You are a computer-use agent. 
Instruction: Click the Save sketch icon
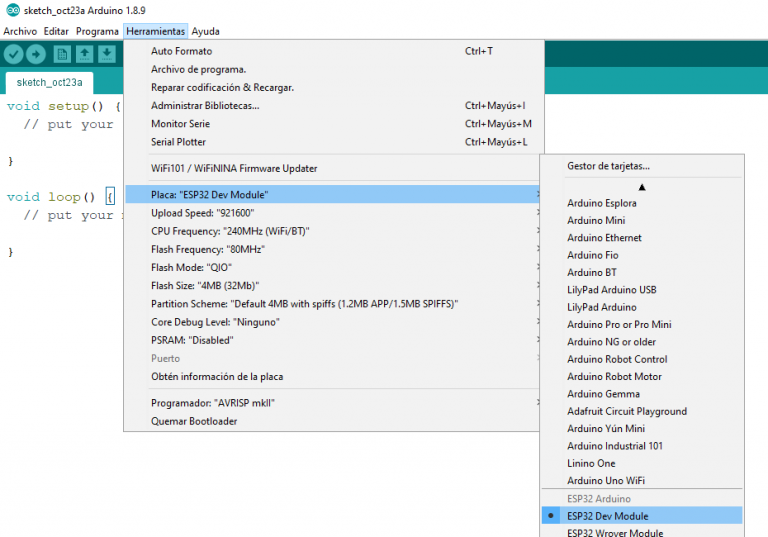coord(107,54)
